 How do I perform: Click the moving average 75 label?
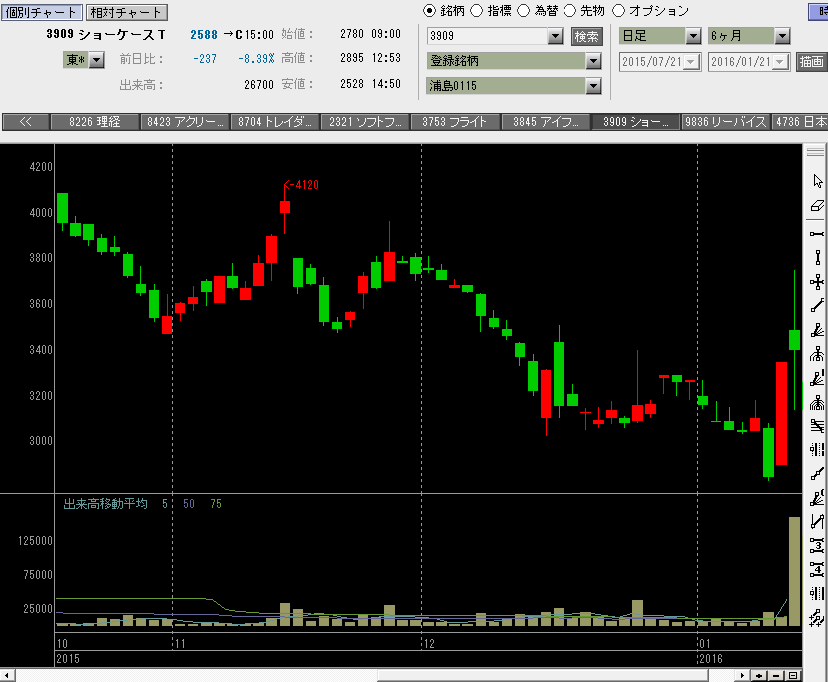[216, 504]
